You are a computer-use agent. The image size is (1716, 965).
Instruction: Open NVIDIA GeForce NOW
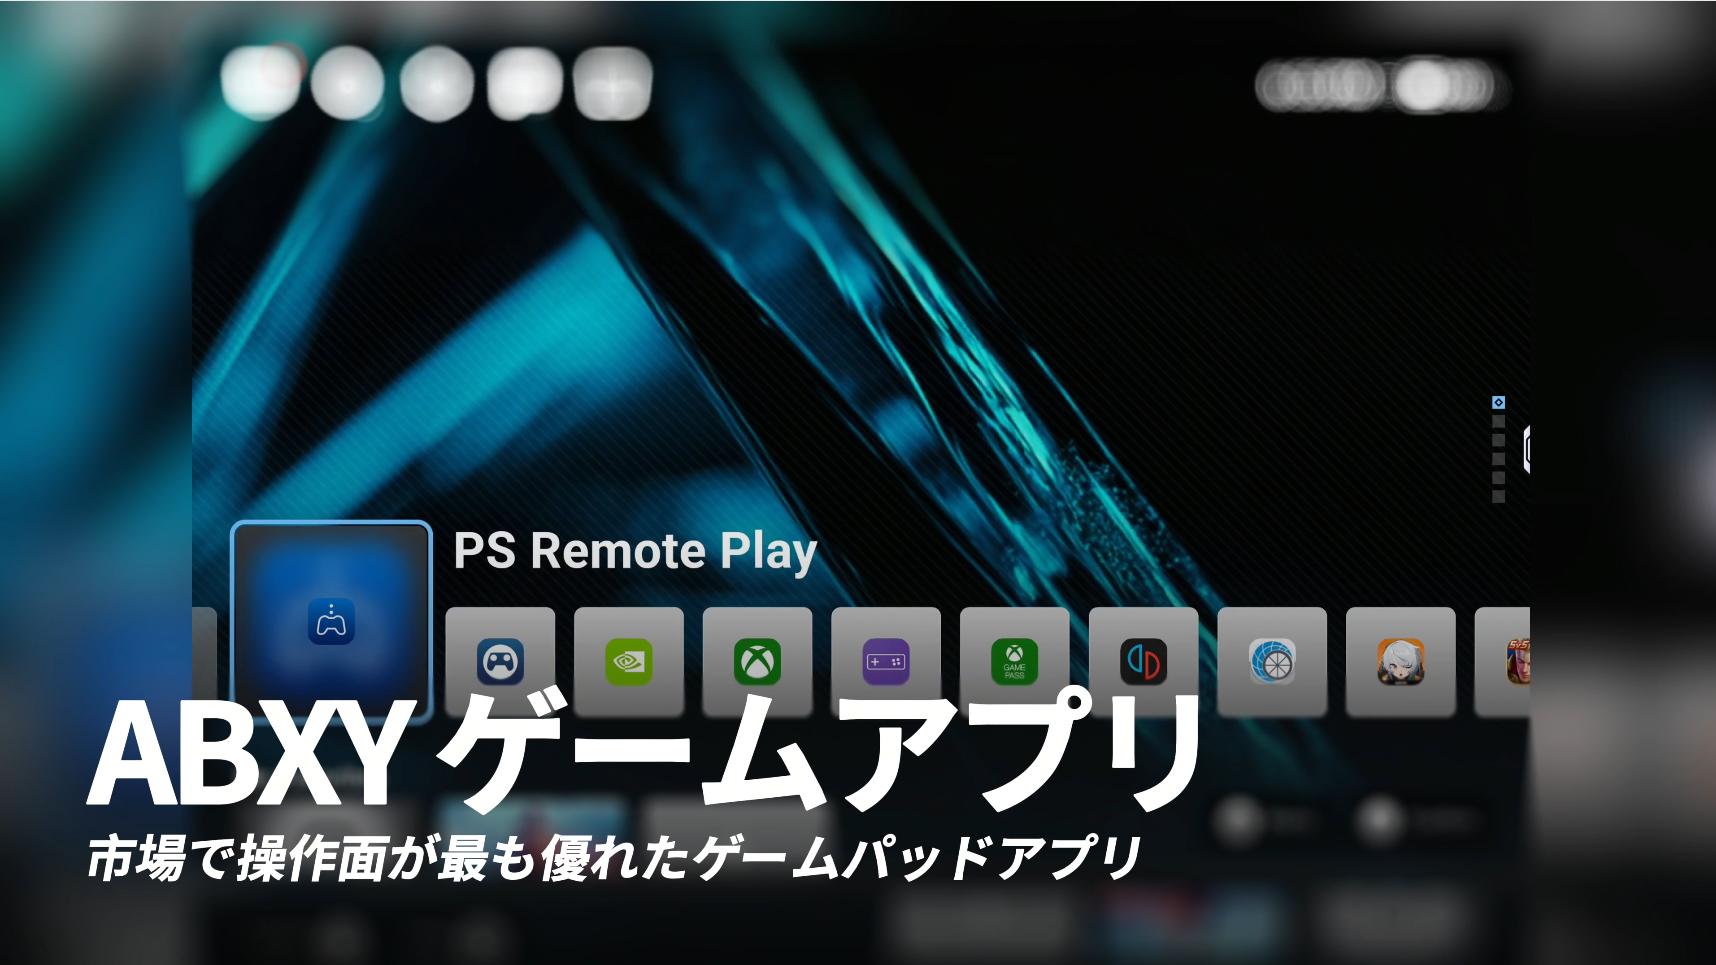point(629,660)
